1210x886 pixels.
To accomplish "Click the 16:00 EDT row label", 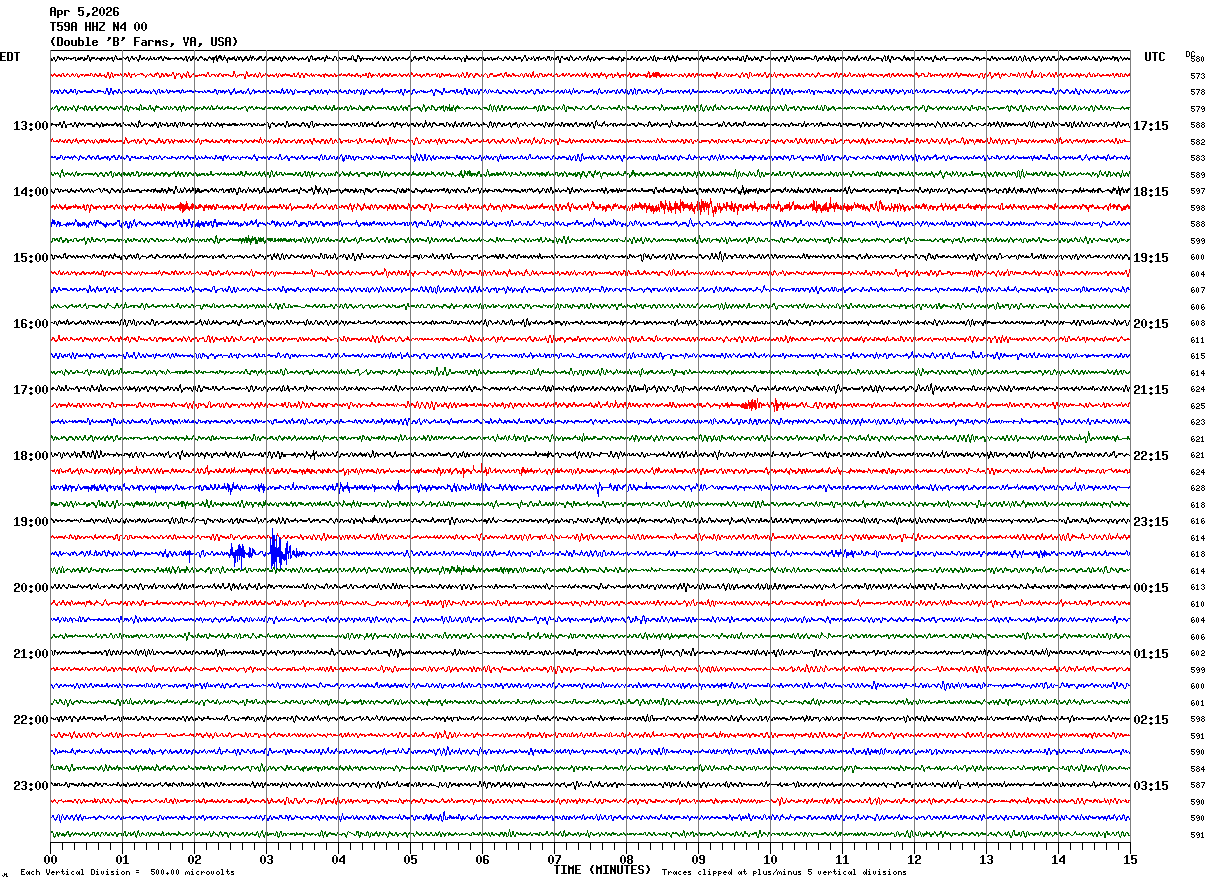I will coord(31,324).
